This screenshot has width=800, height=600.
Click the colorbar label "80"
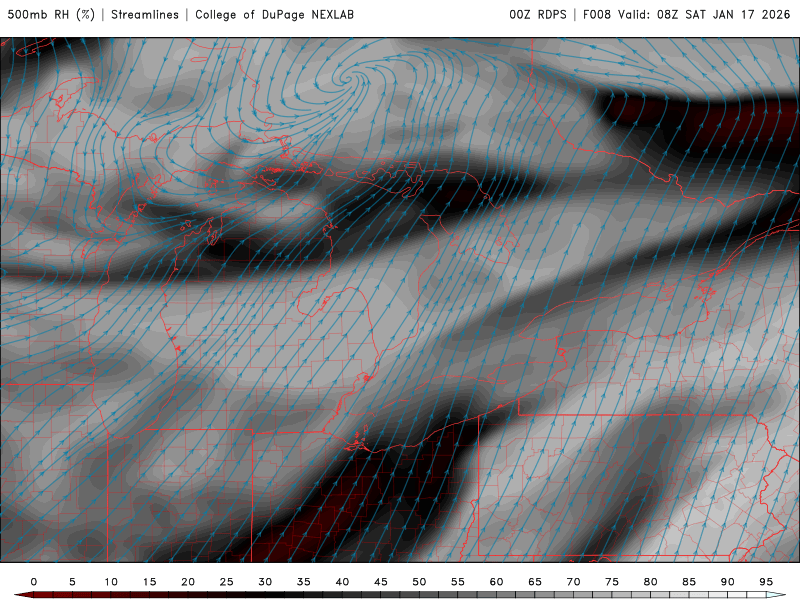click(x=651, y=582)
